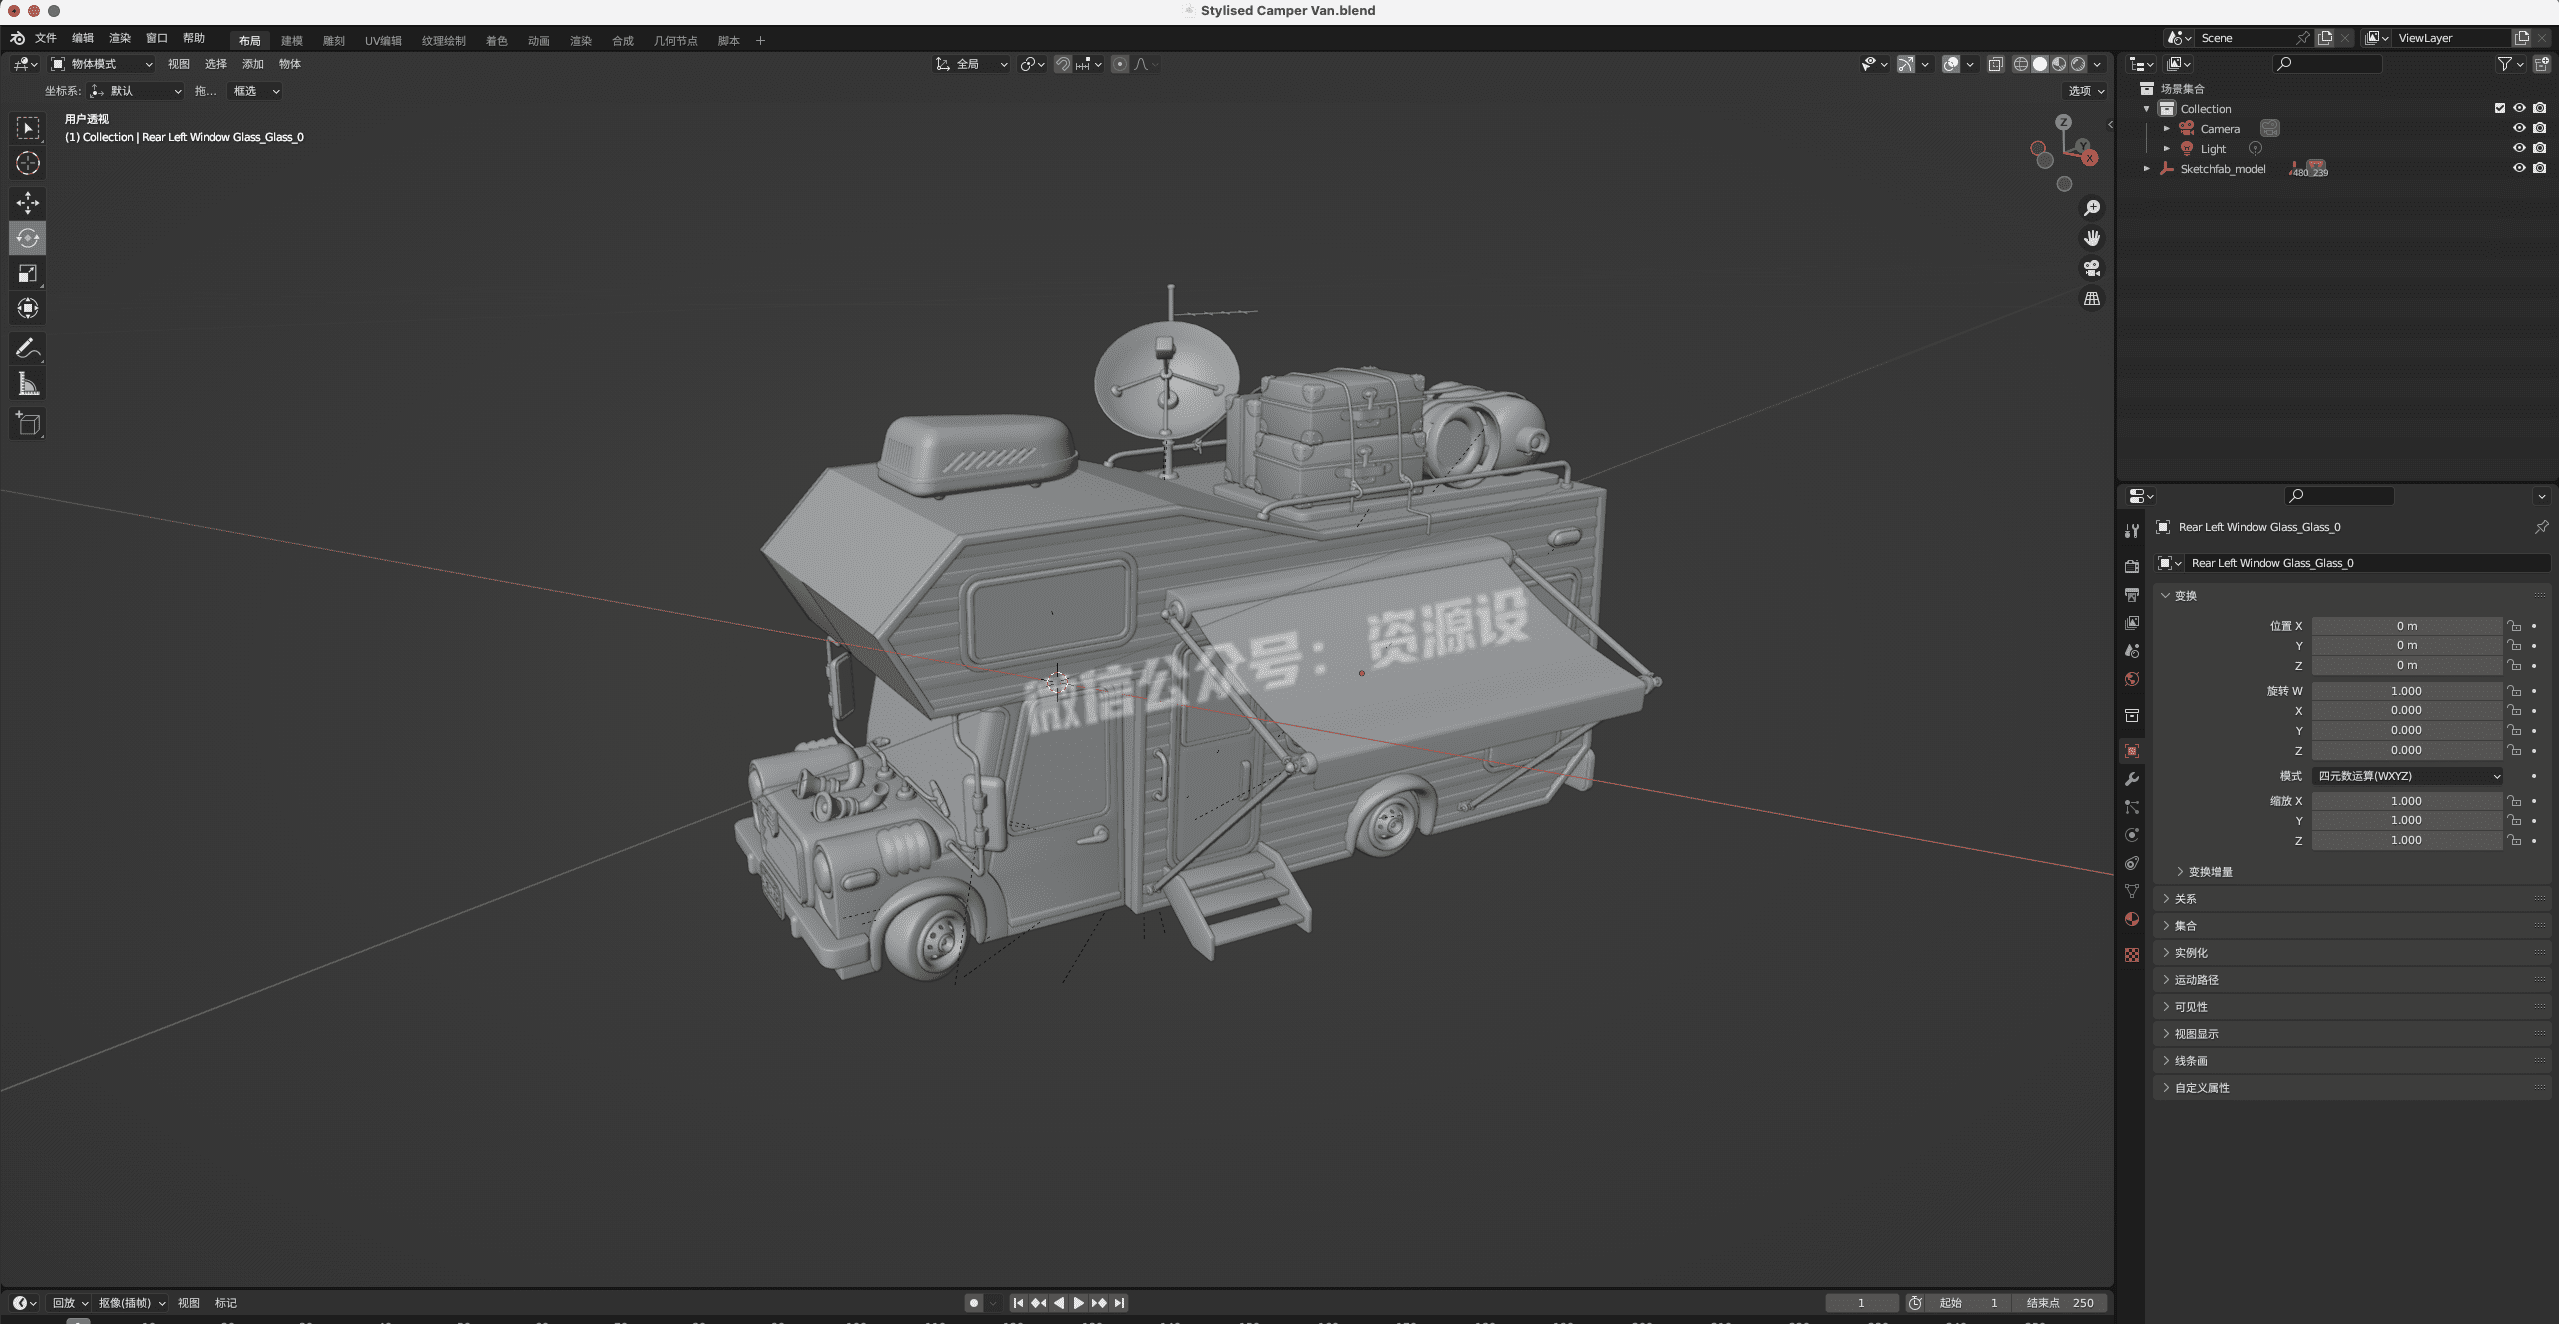Image resolution: width=2559 pixels, height=1324 pixels.
Task: Open the rotation mode 四元数运算(WXYZ) dropdown
Action: click(x=2406, y=776)
